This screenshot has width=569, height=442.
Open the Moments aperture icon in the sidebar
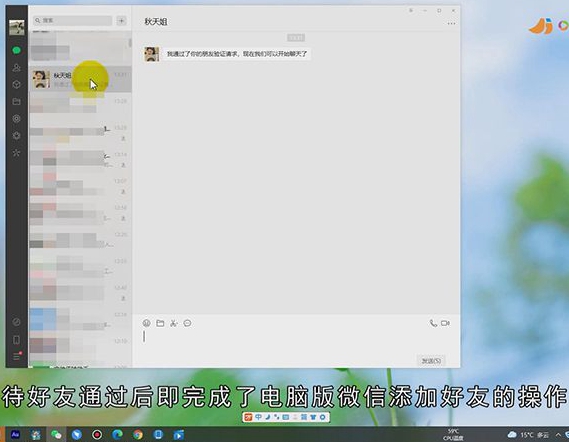[16, 118]
